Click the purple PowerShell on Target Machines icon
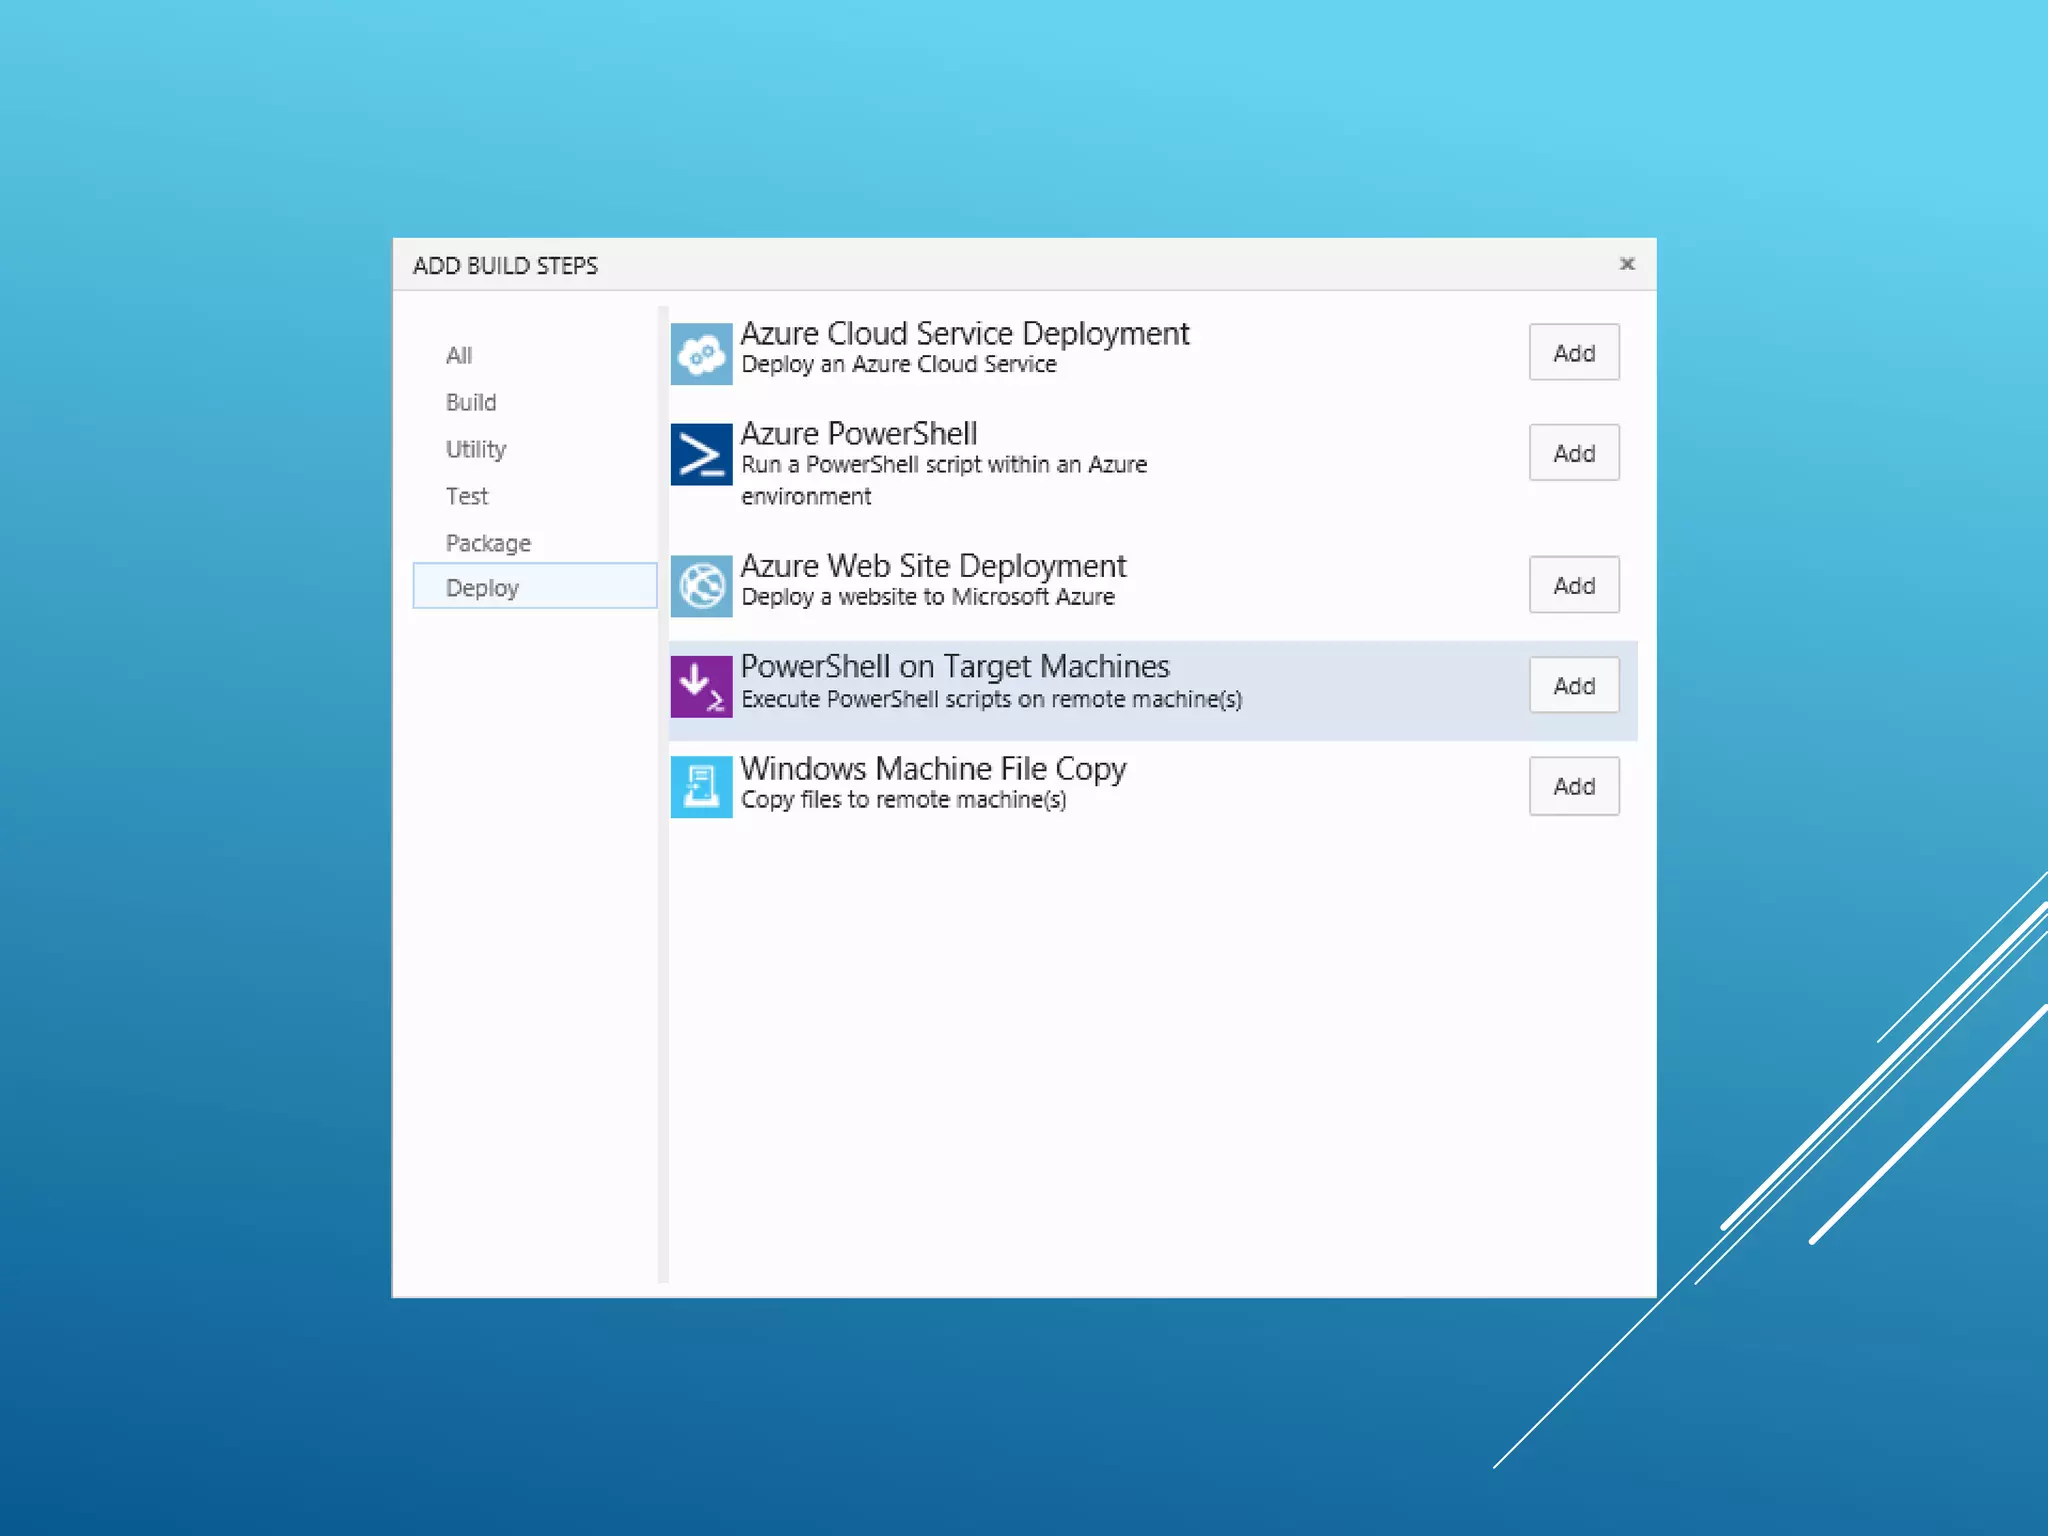The width and height of the screenshot is (2048, 1536). coord(701,686)
